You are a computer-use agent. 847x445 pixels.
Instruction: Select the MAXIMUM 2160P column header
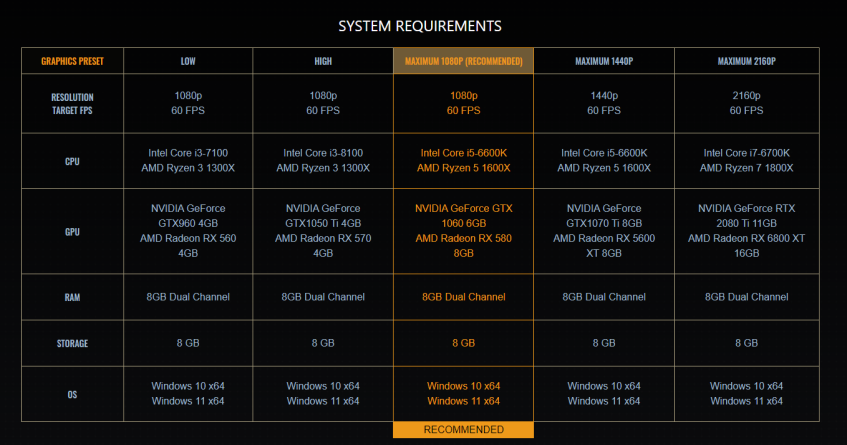746,61
